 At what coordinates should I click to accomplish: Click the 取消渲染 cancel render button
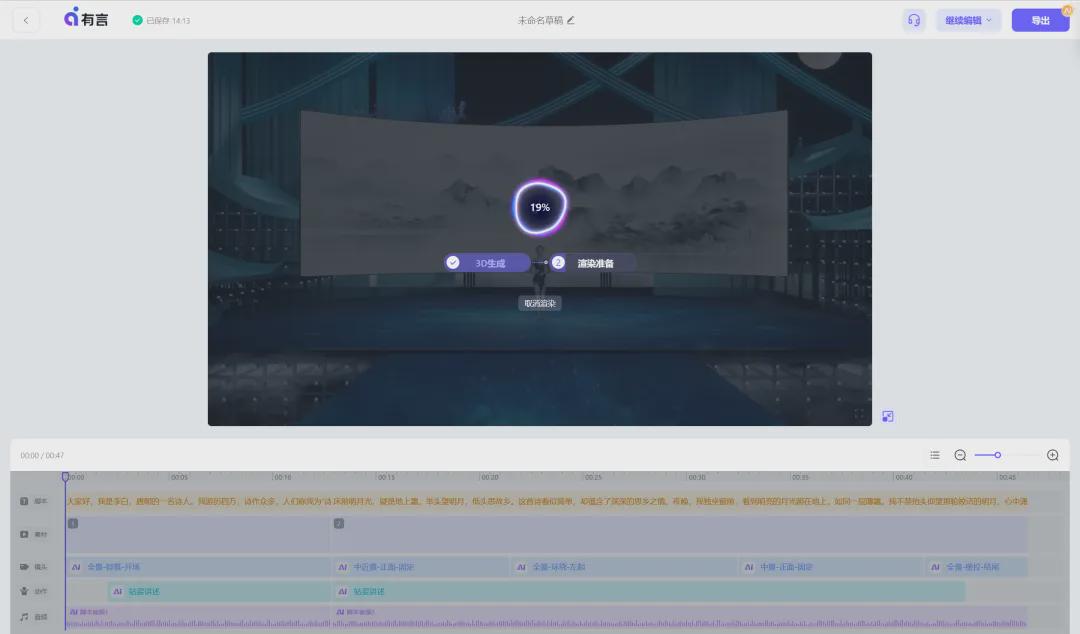[539, 303]
